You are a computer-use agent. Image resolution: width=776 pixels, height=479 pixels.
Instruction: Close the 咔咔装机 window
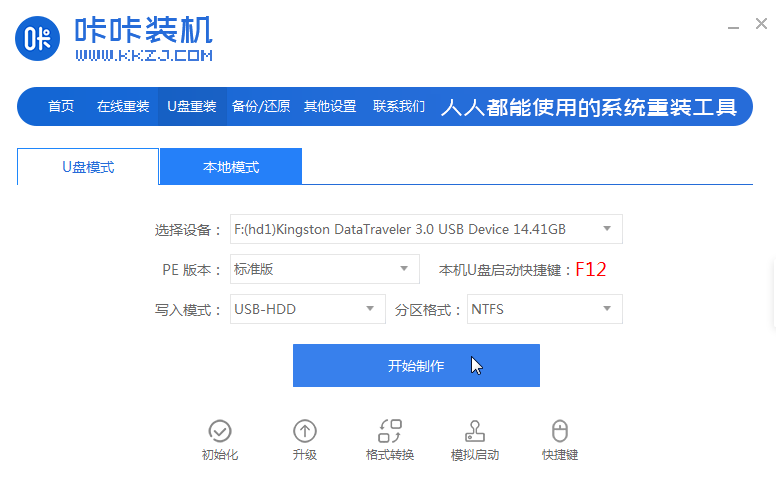(761, 23)
